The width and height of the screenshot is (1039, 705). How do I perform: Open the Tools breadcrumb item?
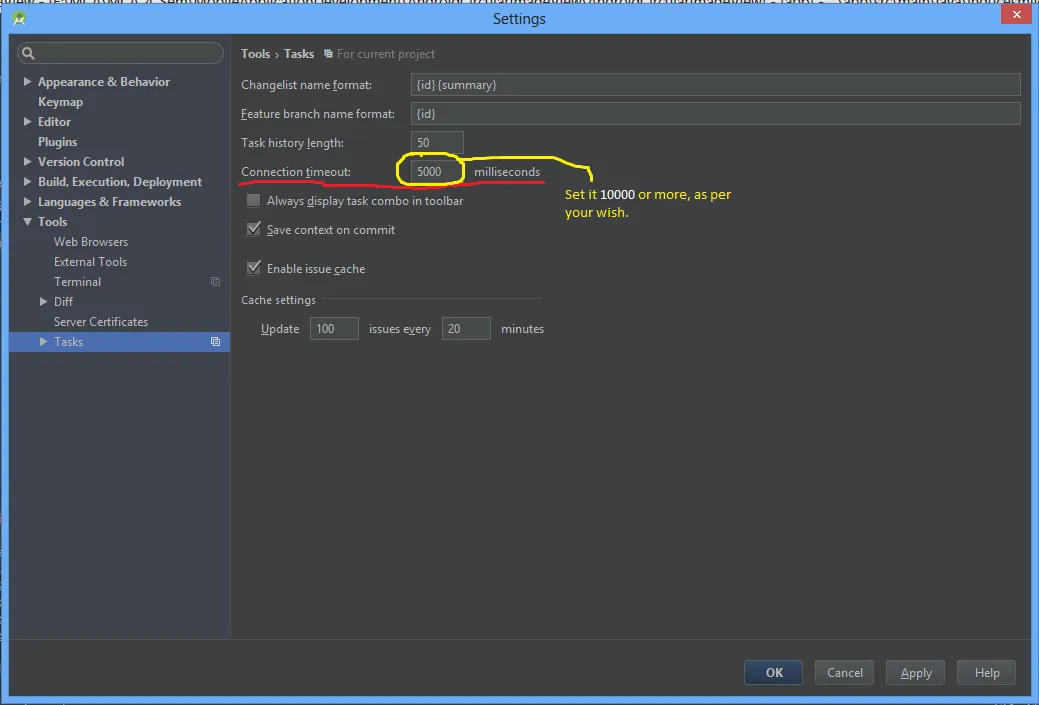click(255, 54)
